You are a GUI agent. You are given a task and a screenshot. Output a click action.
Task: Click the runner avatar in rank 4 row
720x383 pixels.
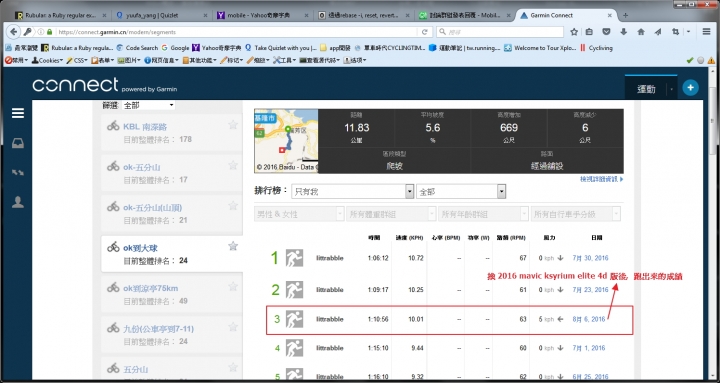click(x=294, y=348)
